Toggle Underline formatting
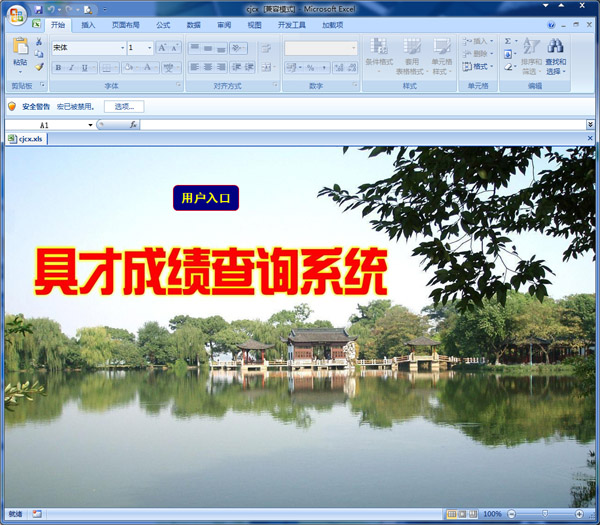Image resolution: width=600 pixels, height=525 pixels. click(x=84, y=67)
